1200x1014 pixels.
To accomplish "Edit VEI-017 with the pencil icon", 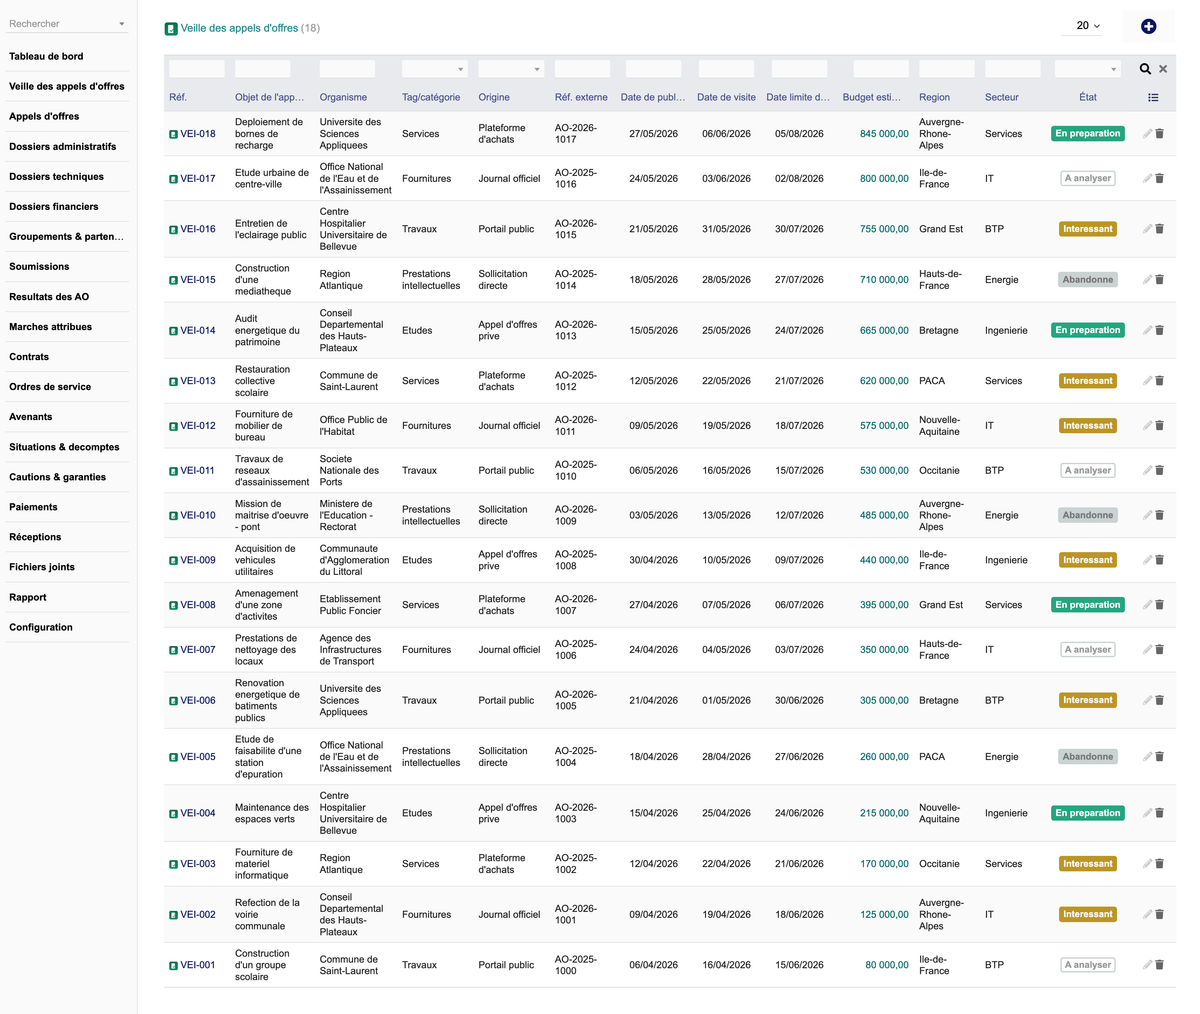I will pyautogui.click(x=1148, y=178).
